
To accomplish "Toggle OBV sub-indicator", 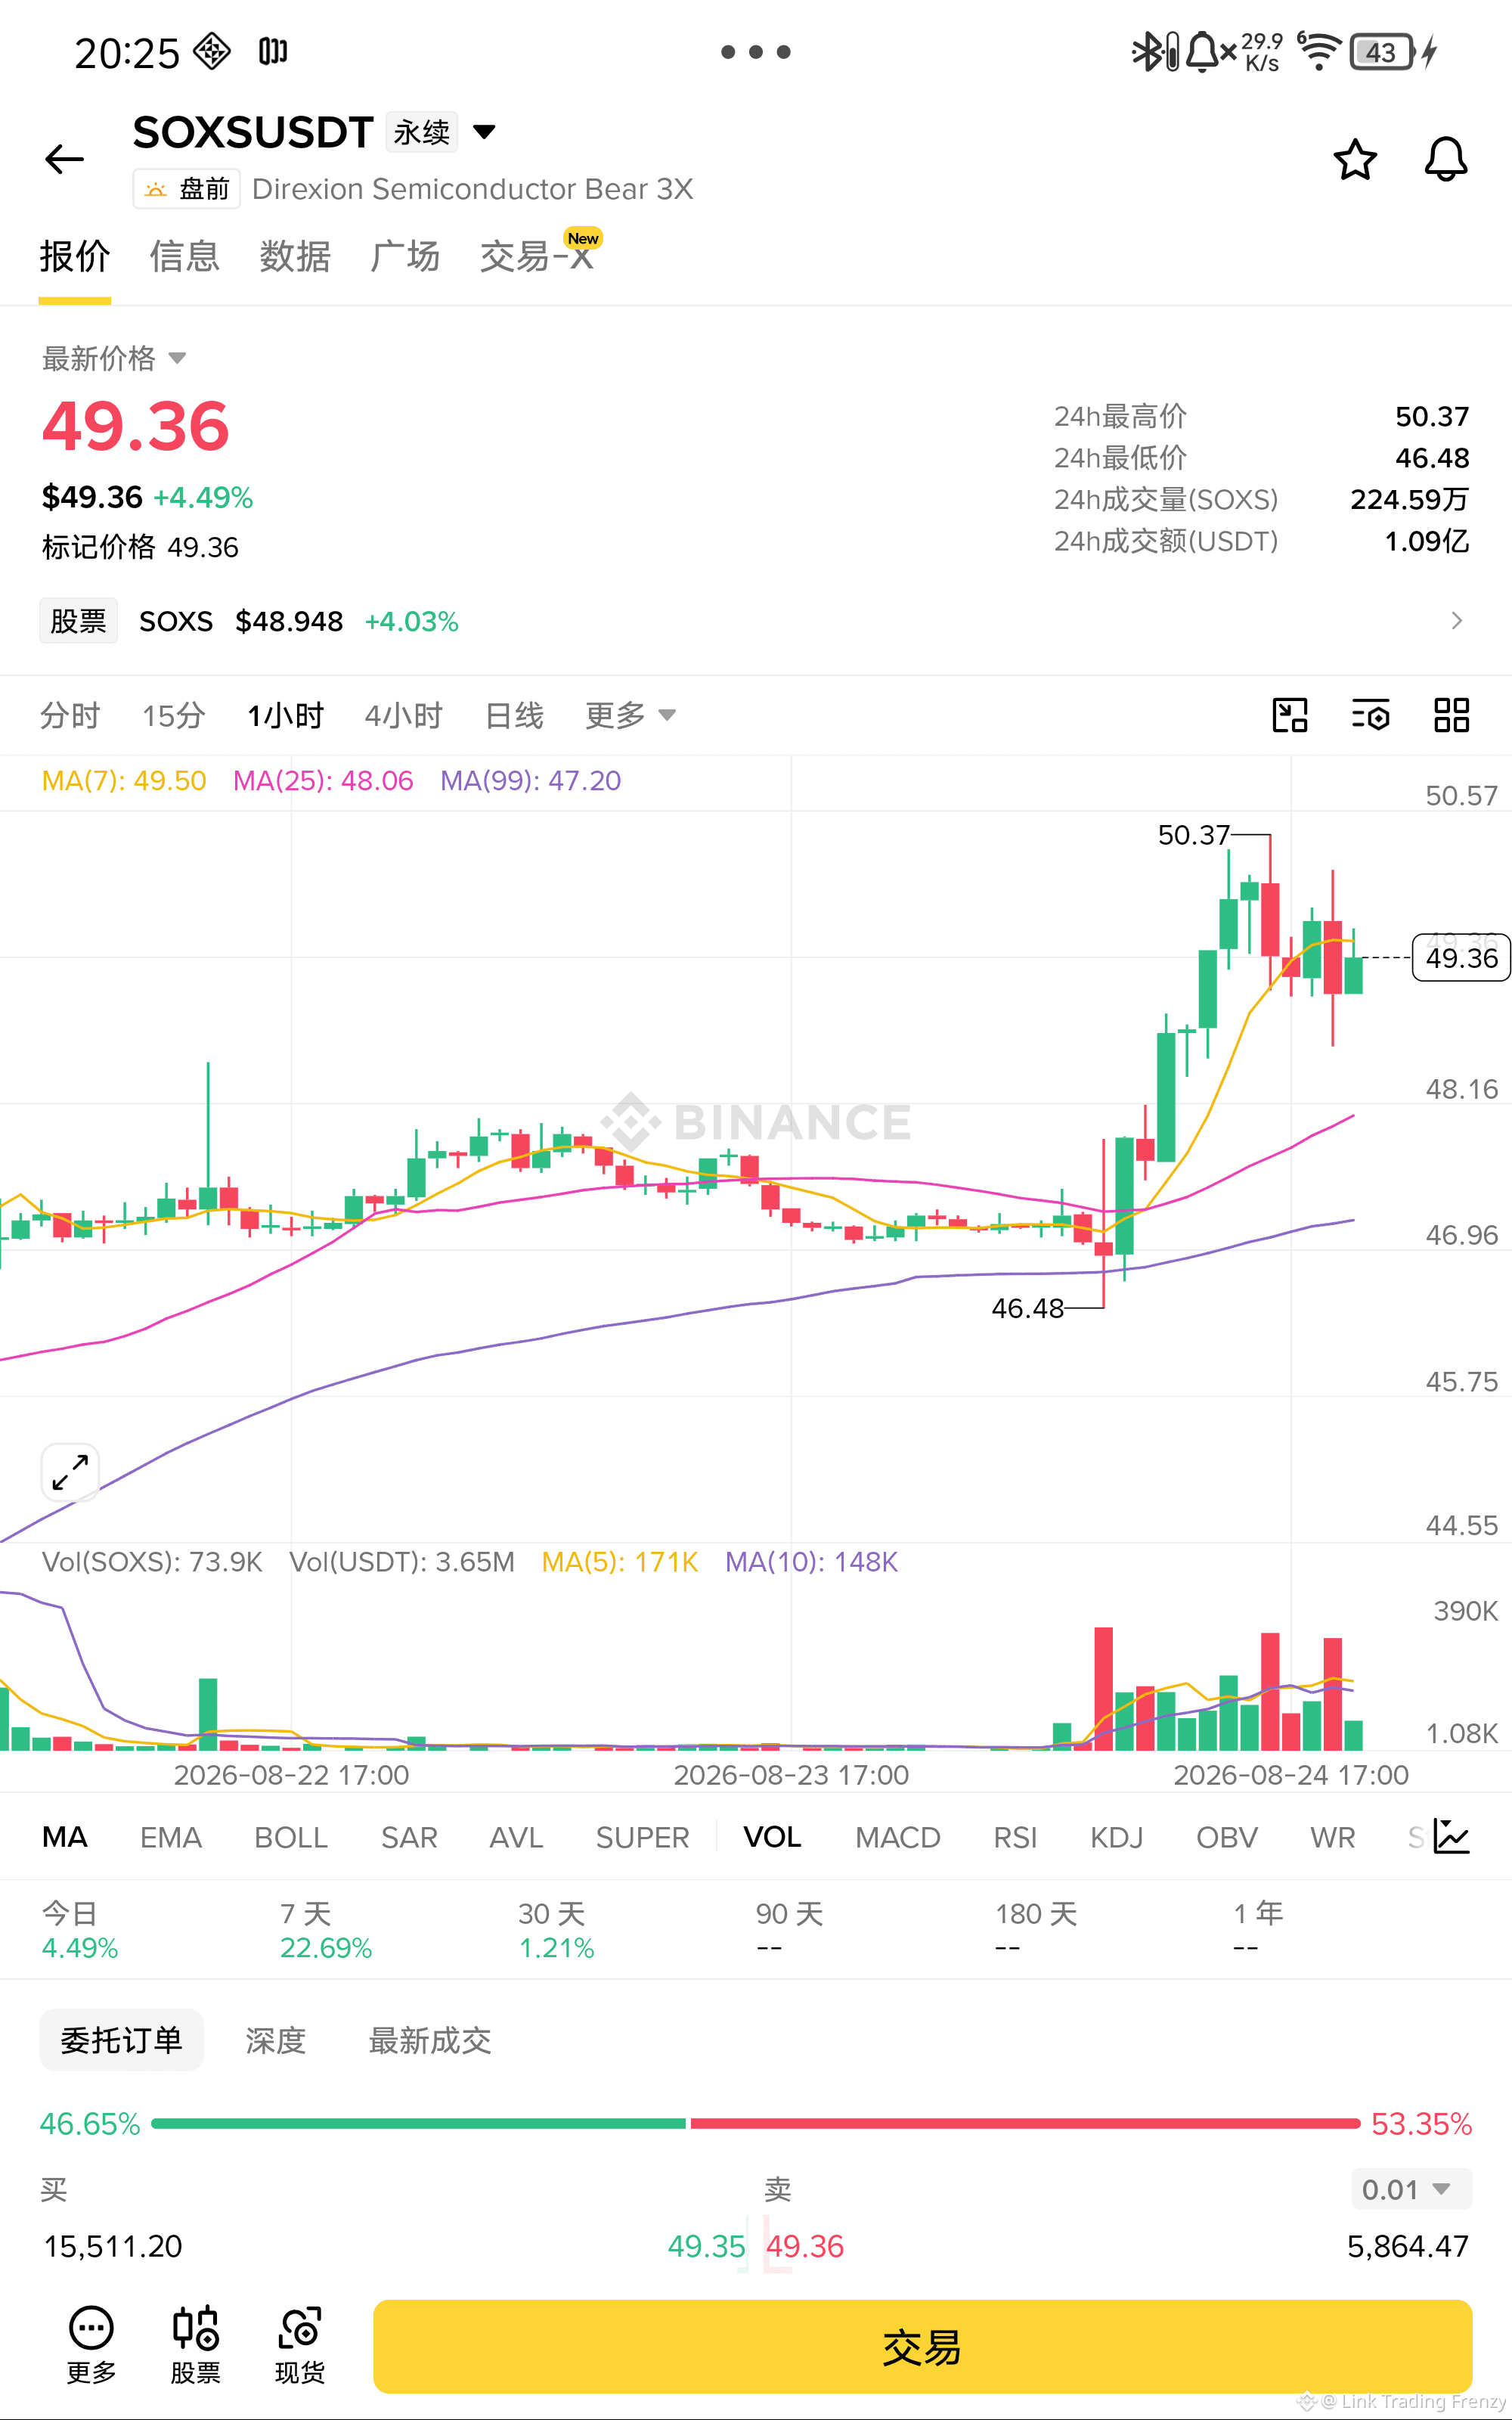I will click(1227, 1837).
